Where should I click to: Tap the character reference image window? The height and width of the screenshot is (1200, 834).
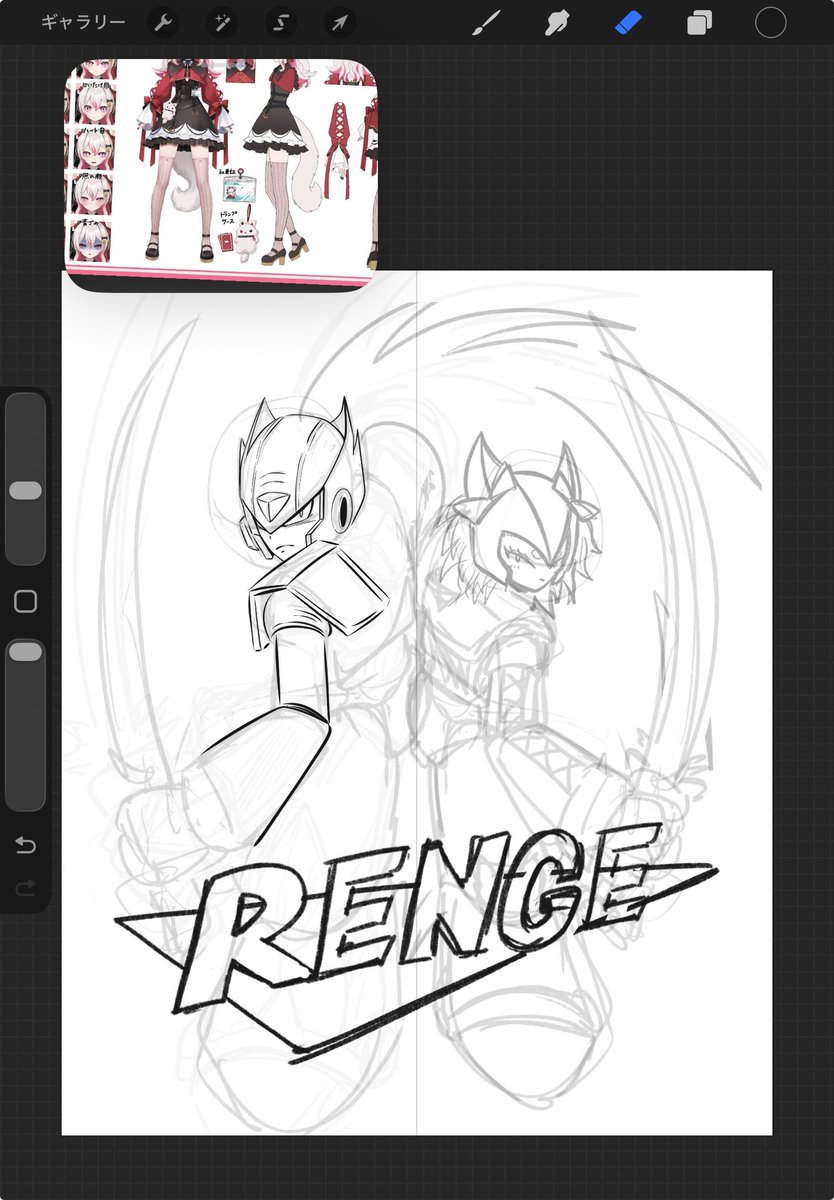(x=221, y=175)
